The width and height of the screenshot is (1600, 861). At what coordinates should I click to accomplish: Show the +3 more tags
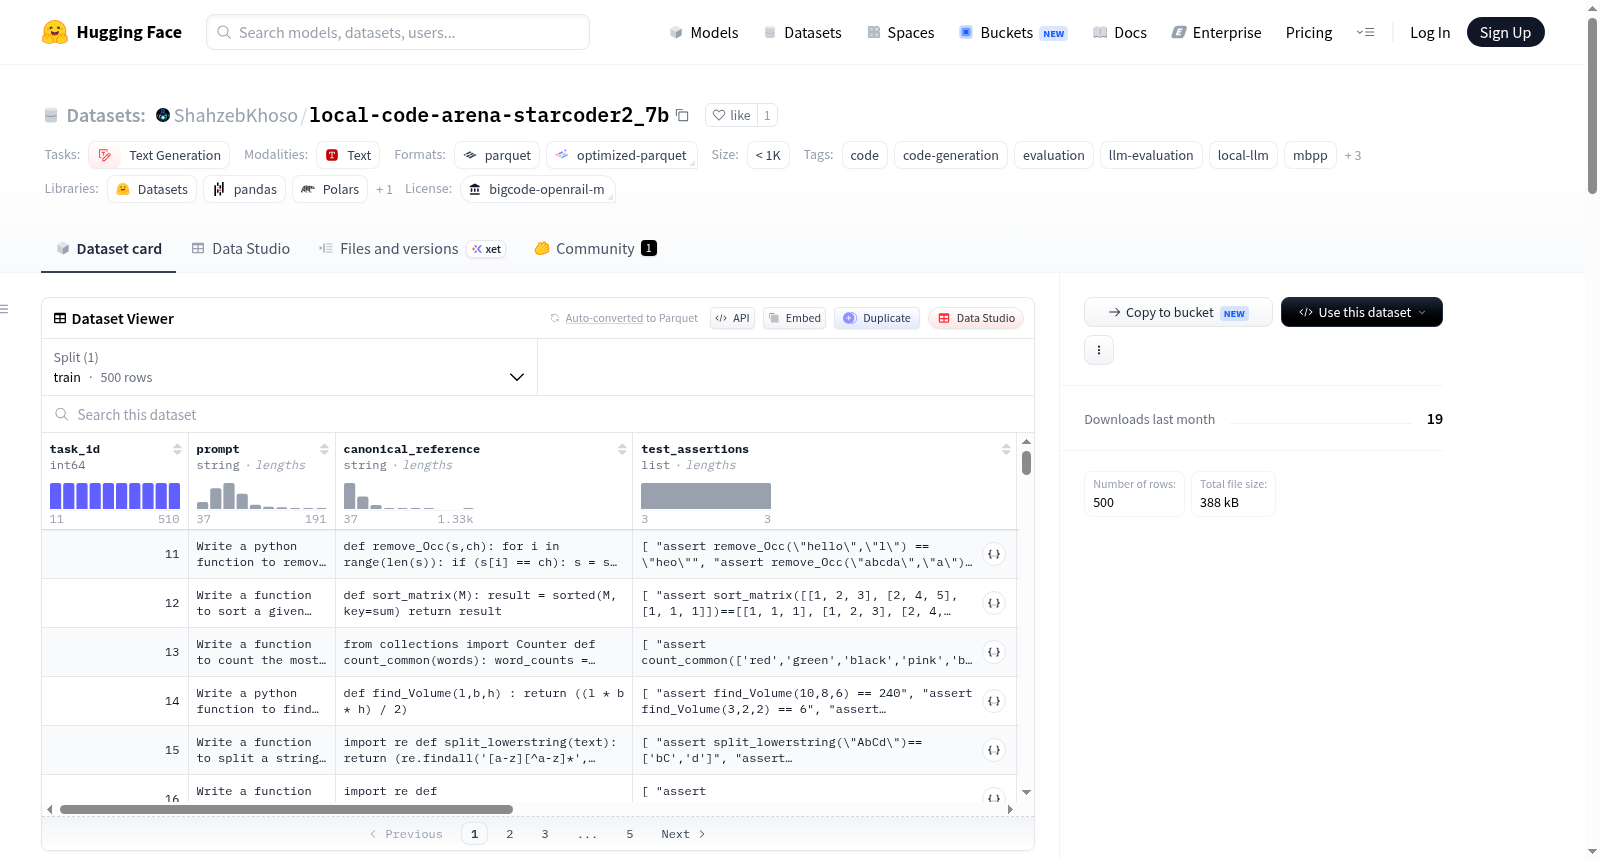tap(1353, 155)
